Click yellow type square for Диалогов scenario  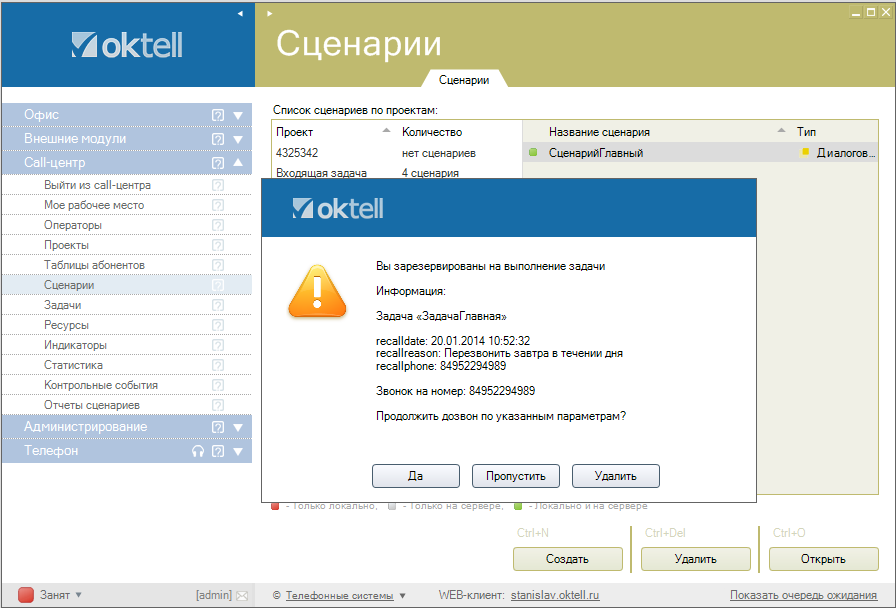(806, 152)
